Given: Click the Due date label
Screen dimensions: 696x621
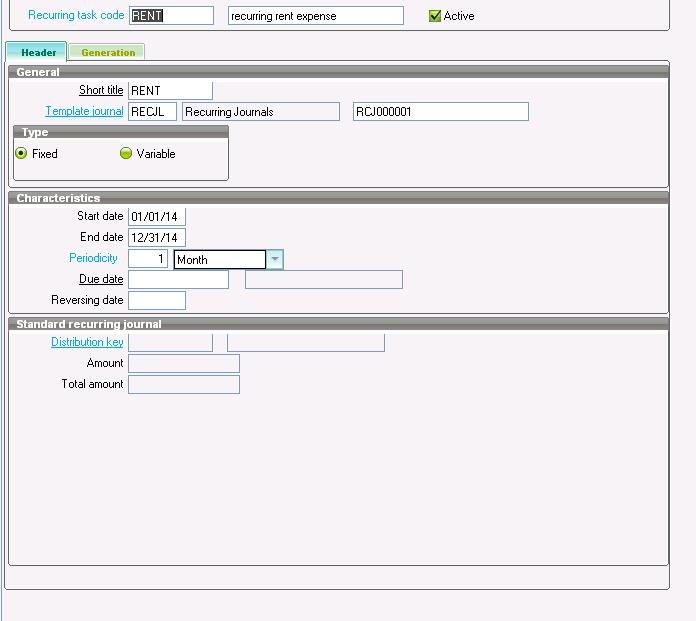Looking at the screenshot, I should click(101, 279).
